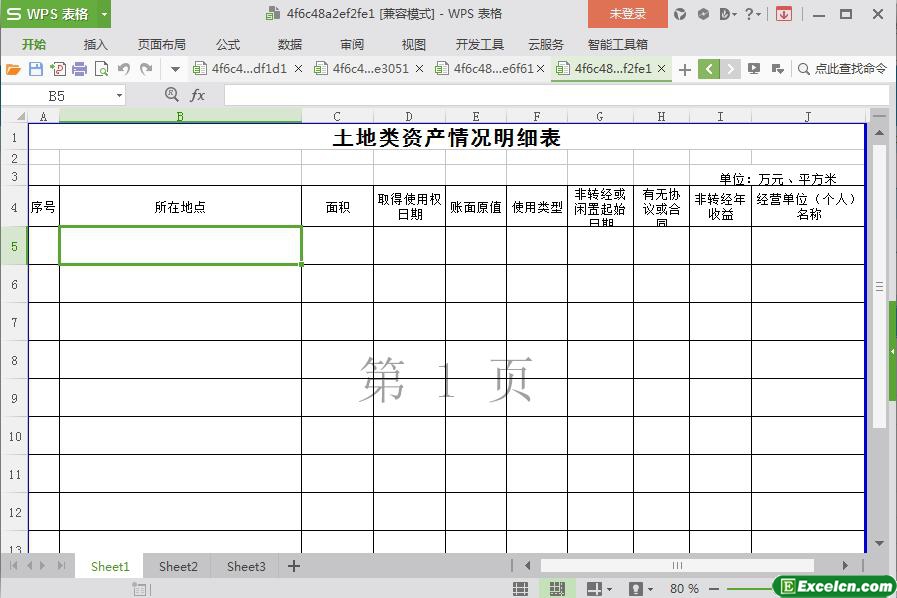Switch to normal view in the status bar

click(x=521, y=589)
